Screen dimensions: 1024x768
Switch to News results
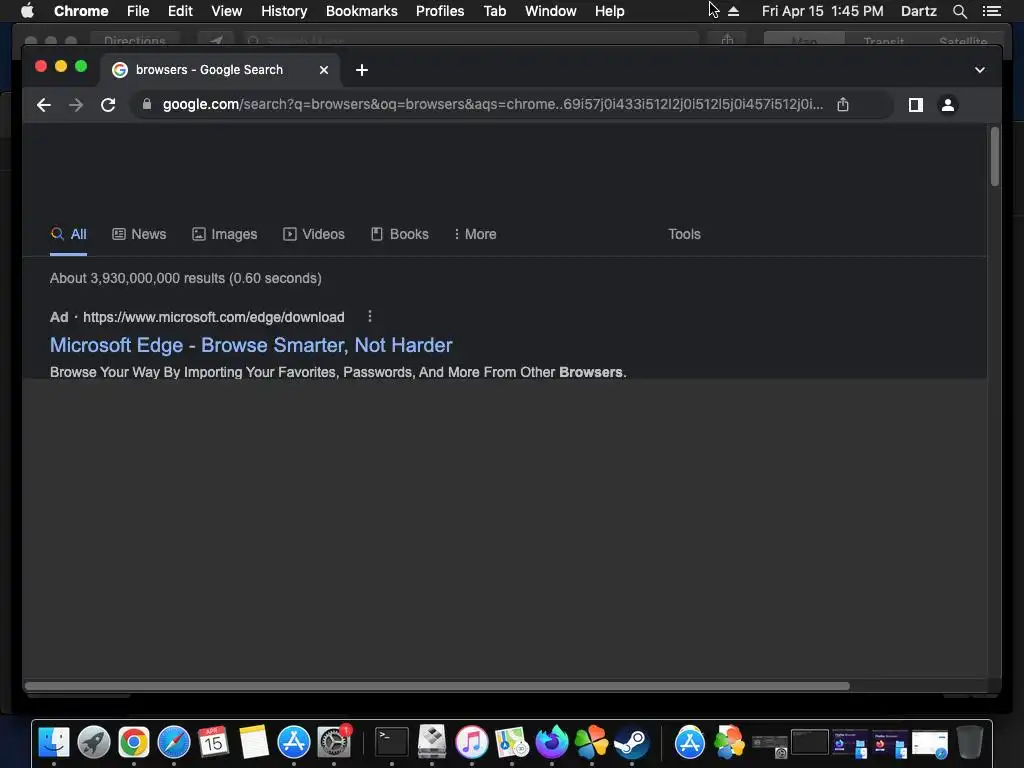(139, 234)
